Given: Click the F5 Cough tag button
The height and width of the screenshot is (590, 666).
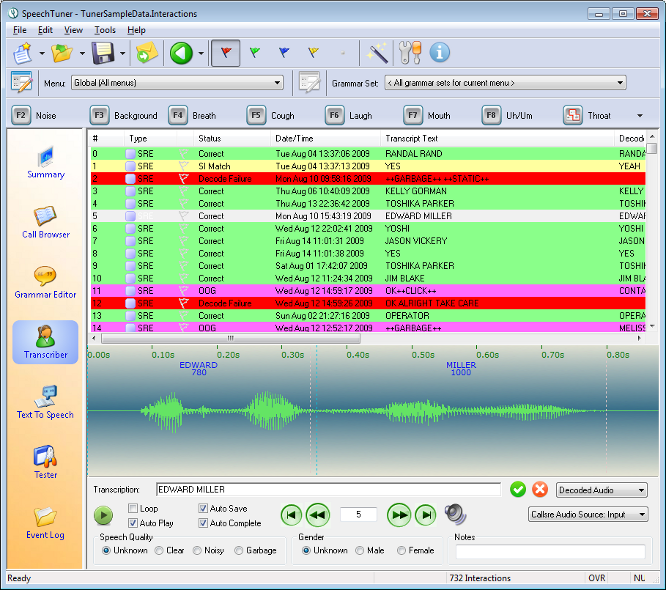Looking at the screenshot, I should coord(271,115).
